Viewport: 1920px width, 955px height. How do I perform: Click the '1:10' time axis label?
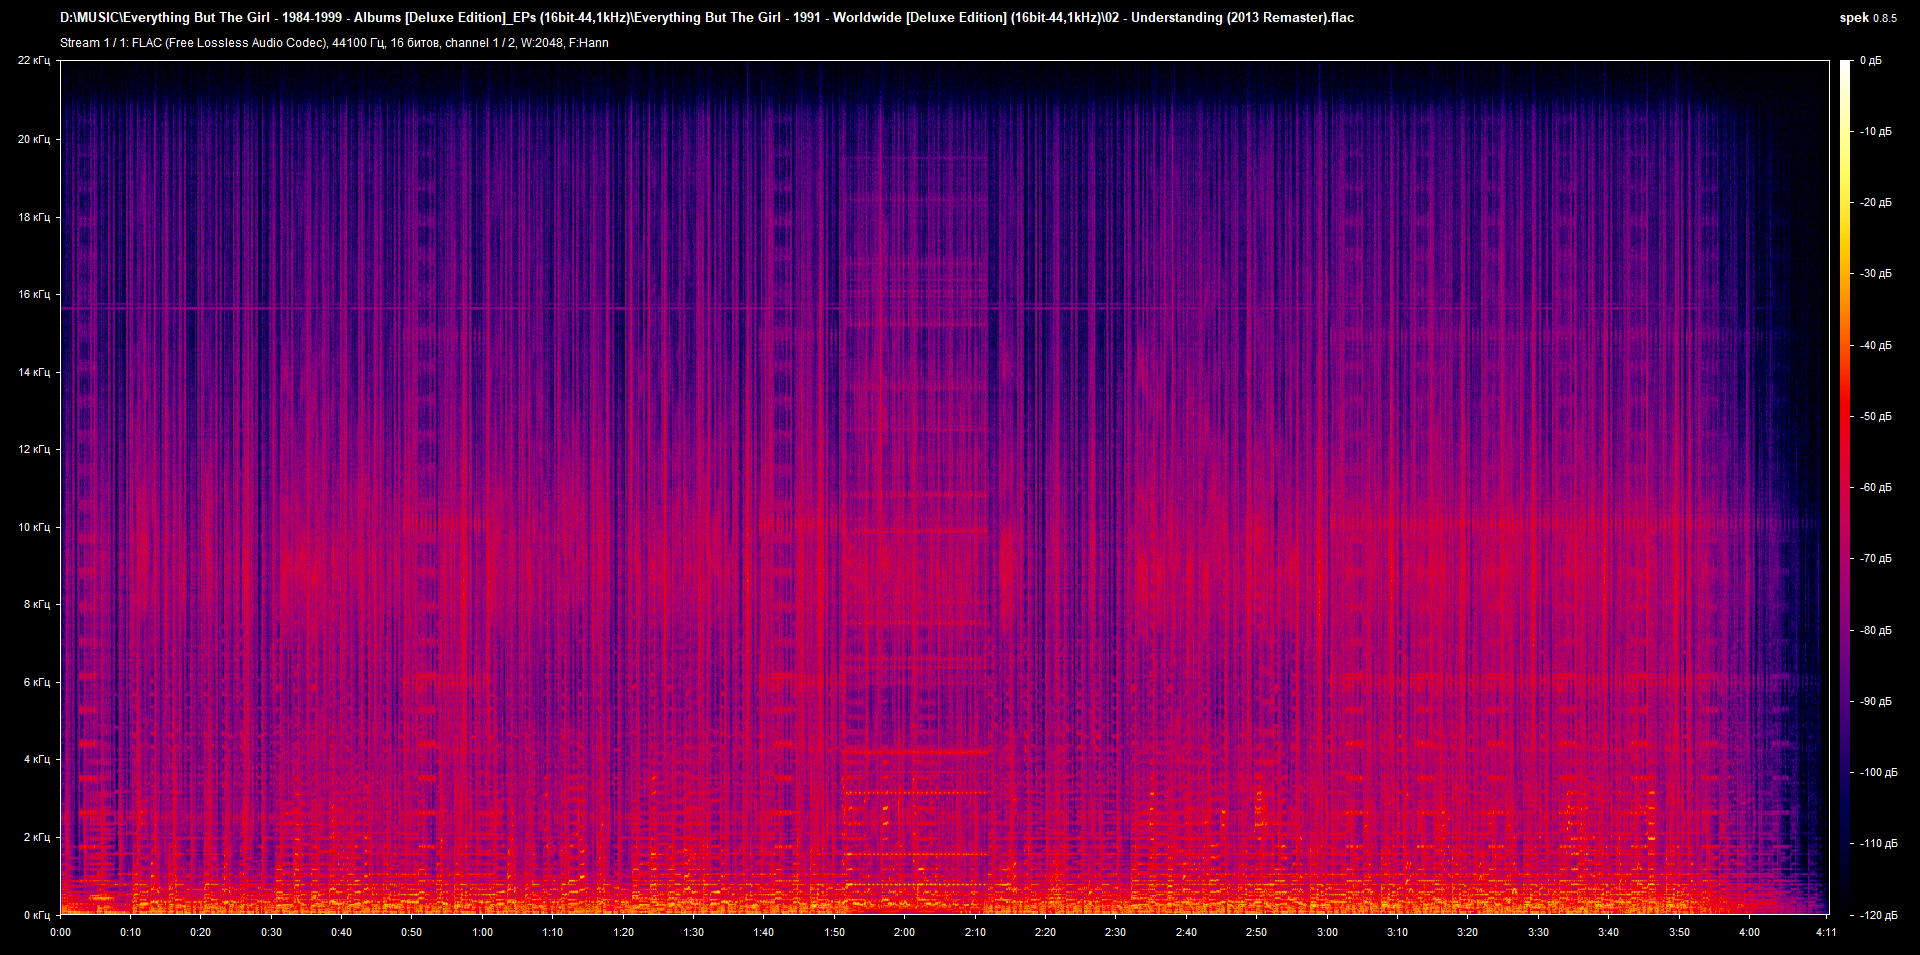(x=553, y=932)
